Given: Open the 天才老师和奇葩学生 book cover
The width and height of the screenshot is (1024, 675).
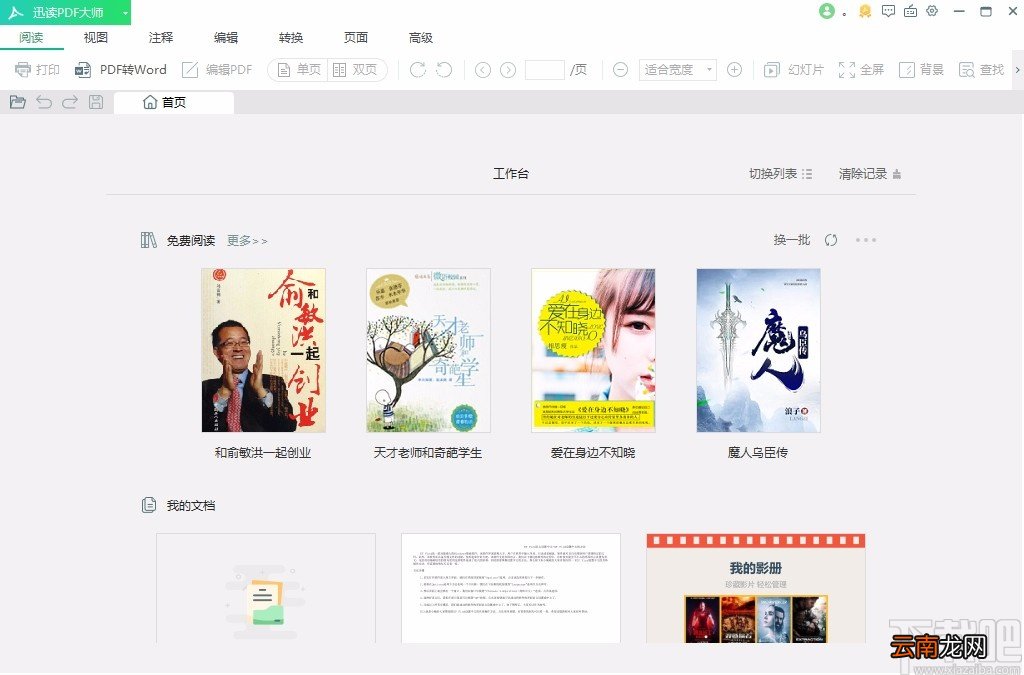Looking at the screenshot, I should tap(428, 350).
